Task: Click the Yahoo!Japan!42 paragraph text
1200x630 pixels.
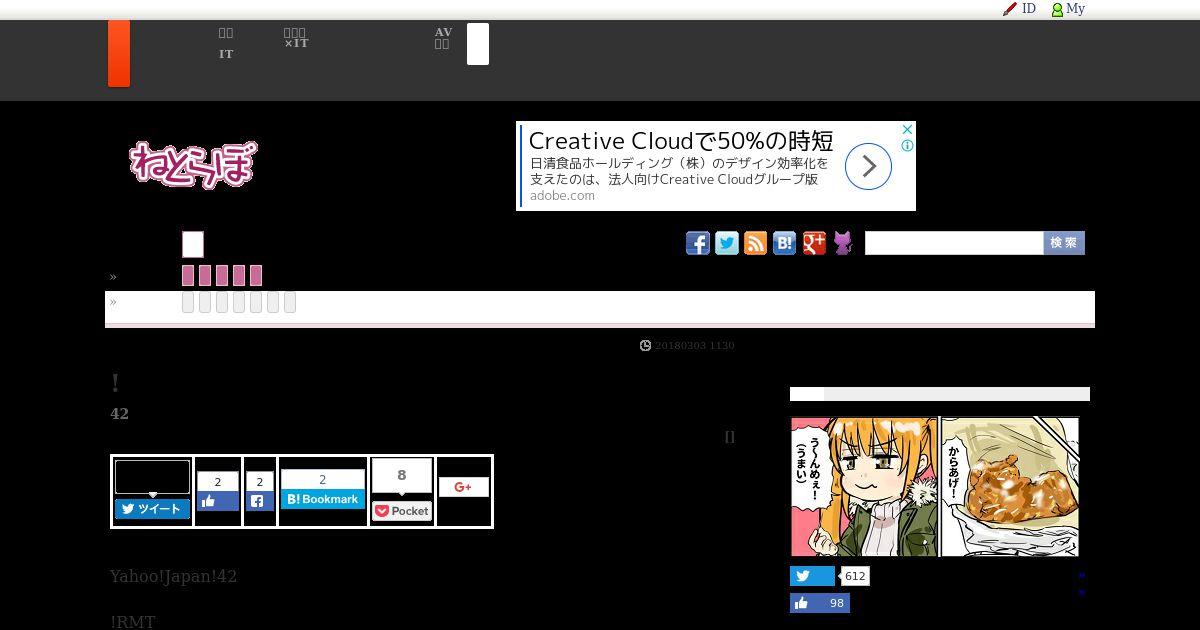Action: pos(173,576)
